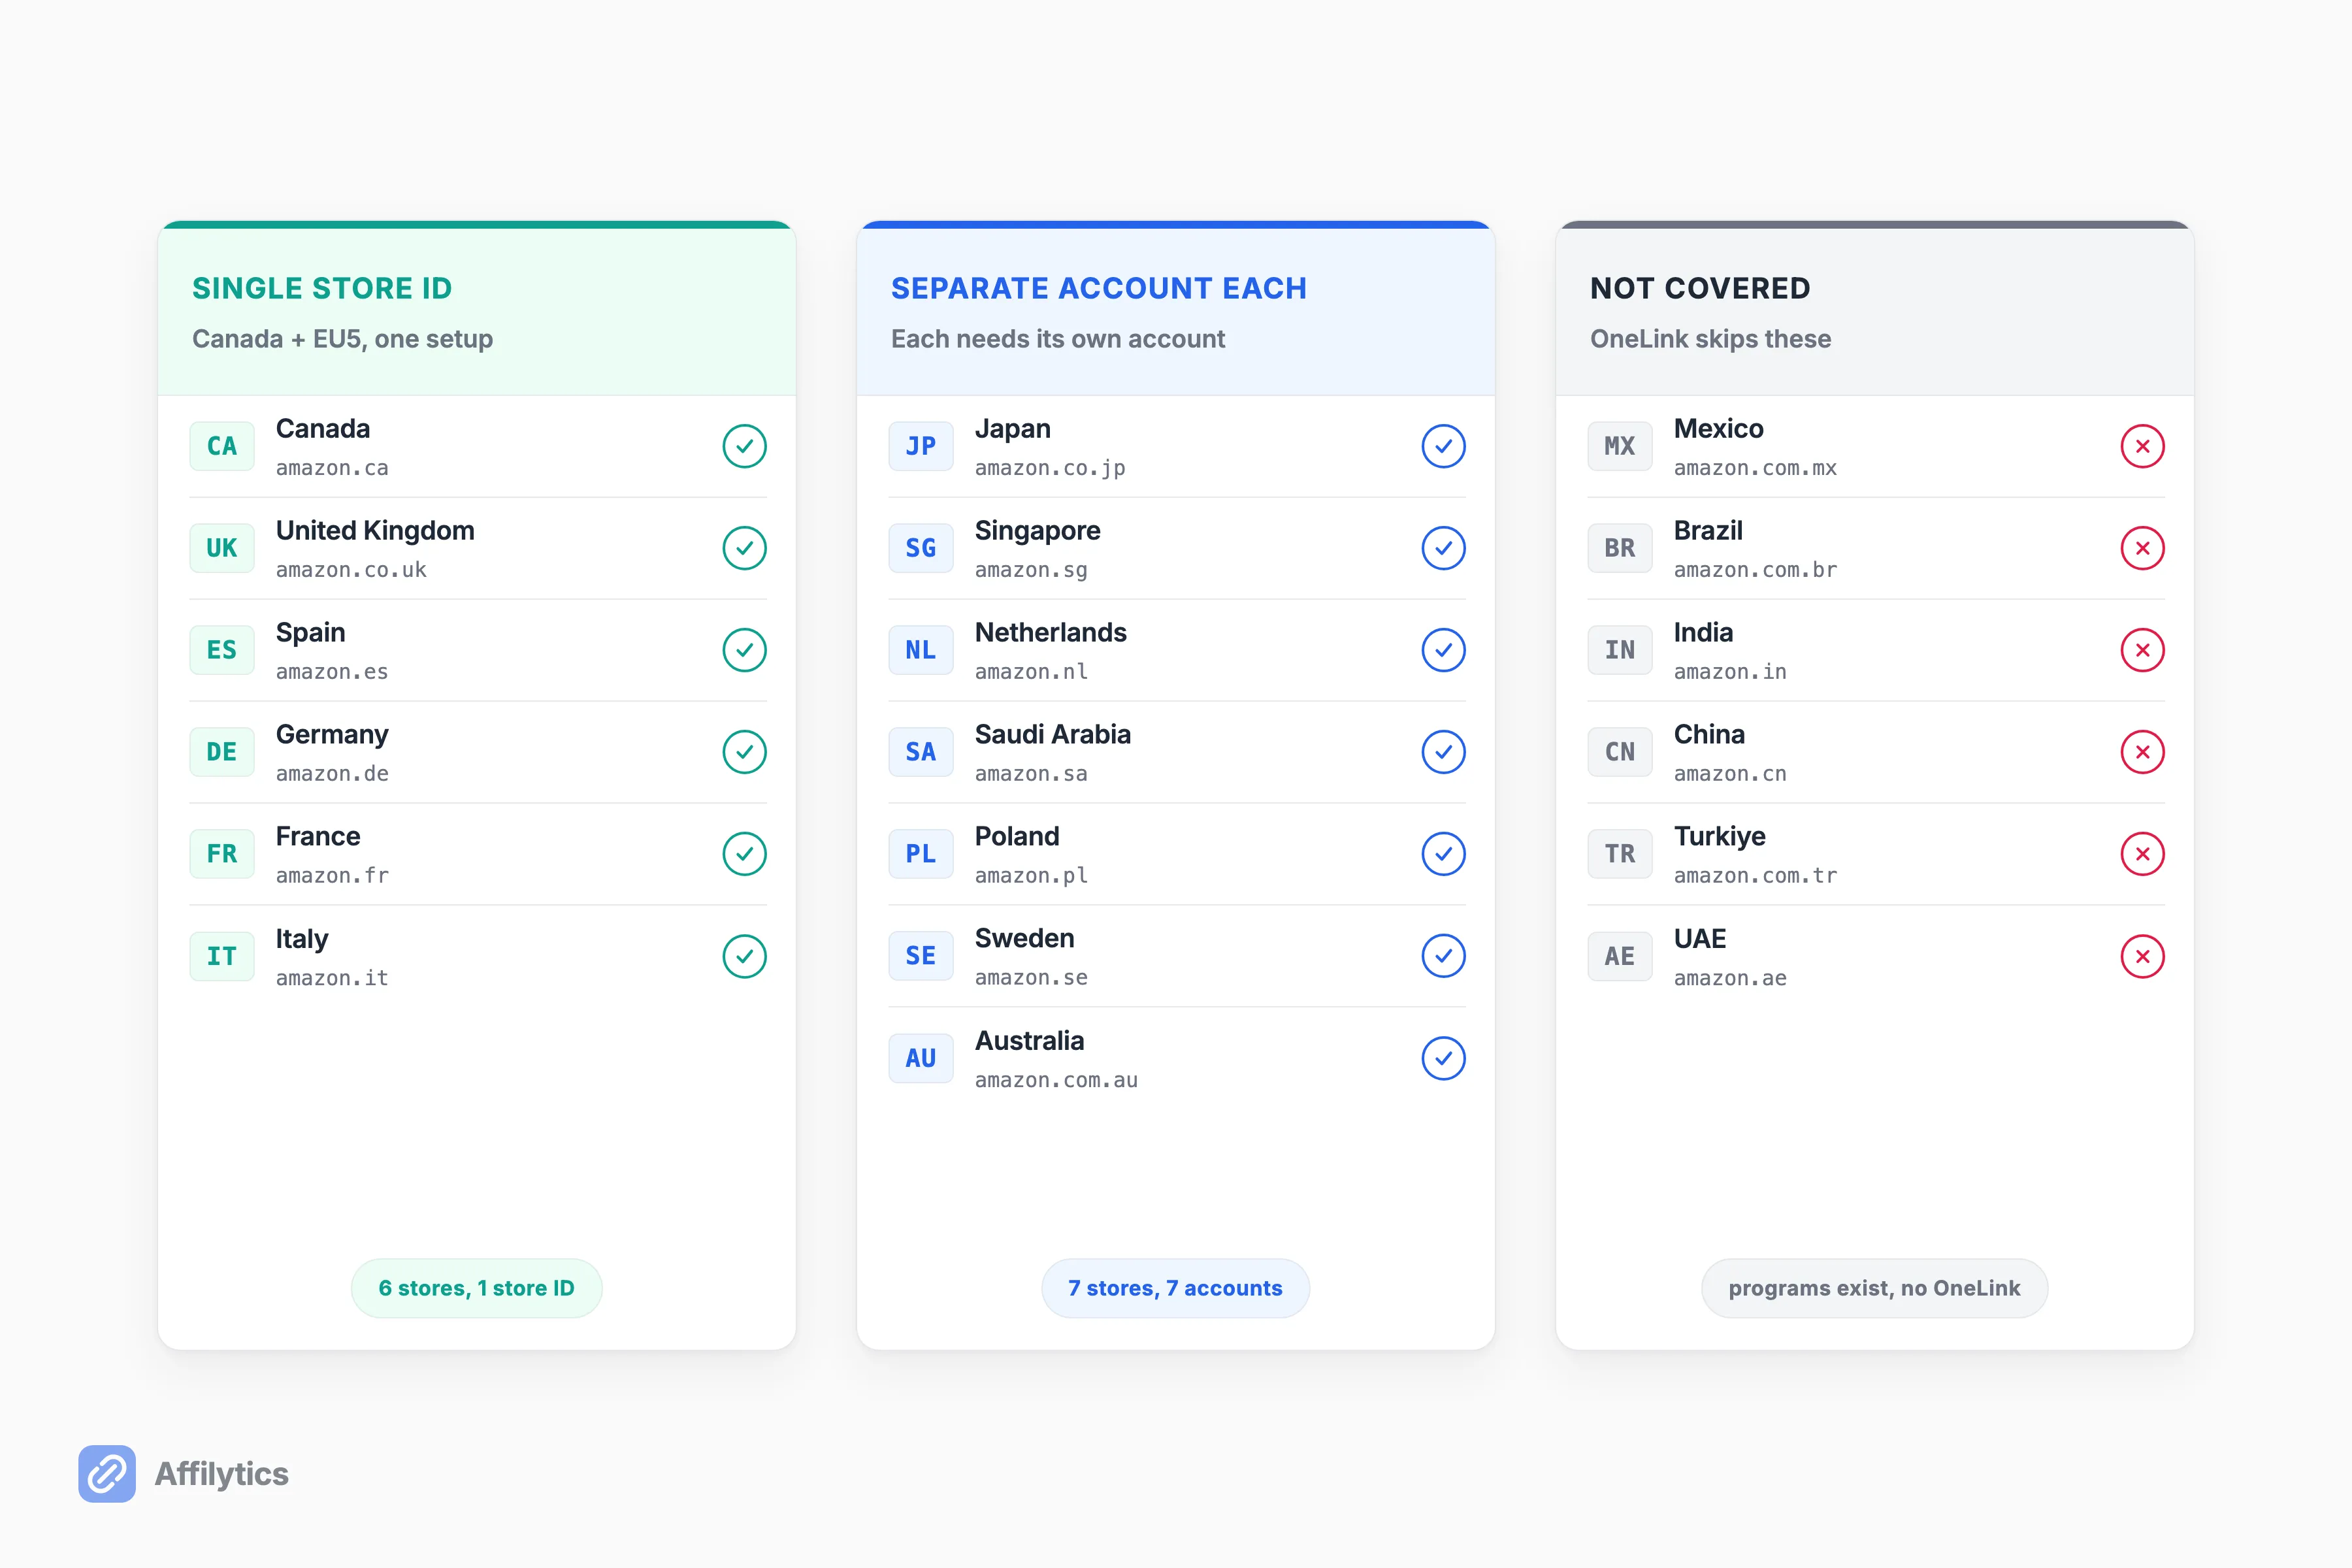The width and height of the screenshot is (2352, 1568).
Task: Click the blue checkmark for Saudi Arabia
Action: click(x=1444, y=752)
